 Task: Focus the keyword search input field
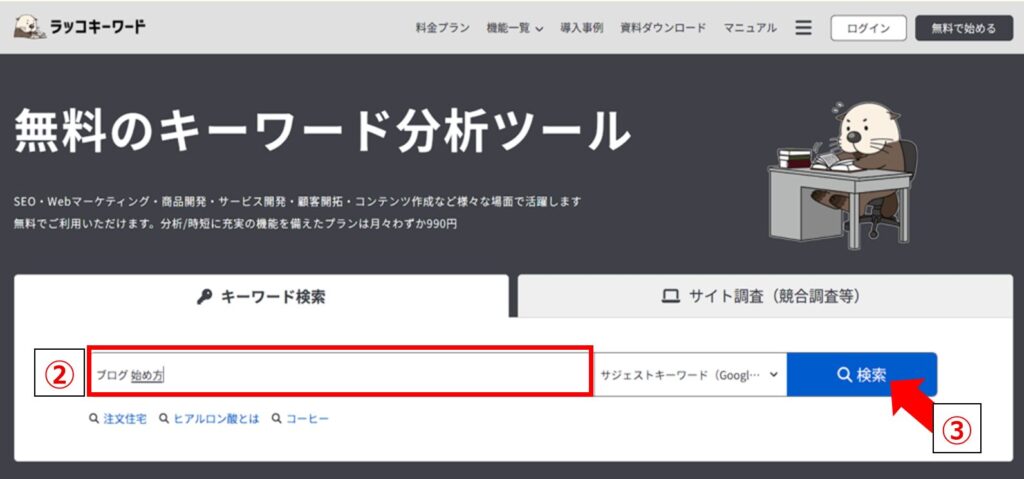340,374
